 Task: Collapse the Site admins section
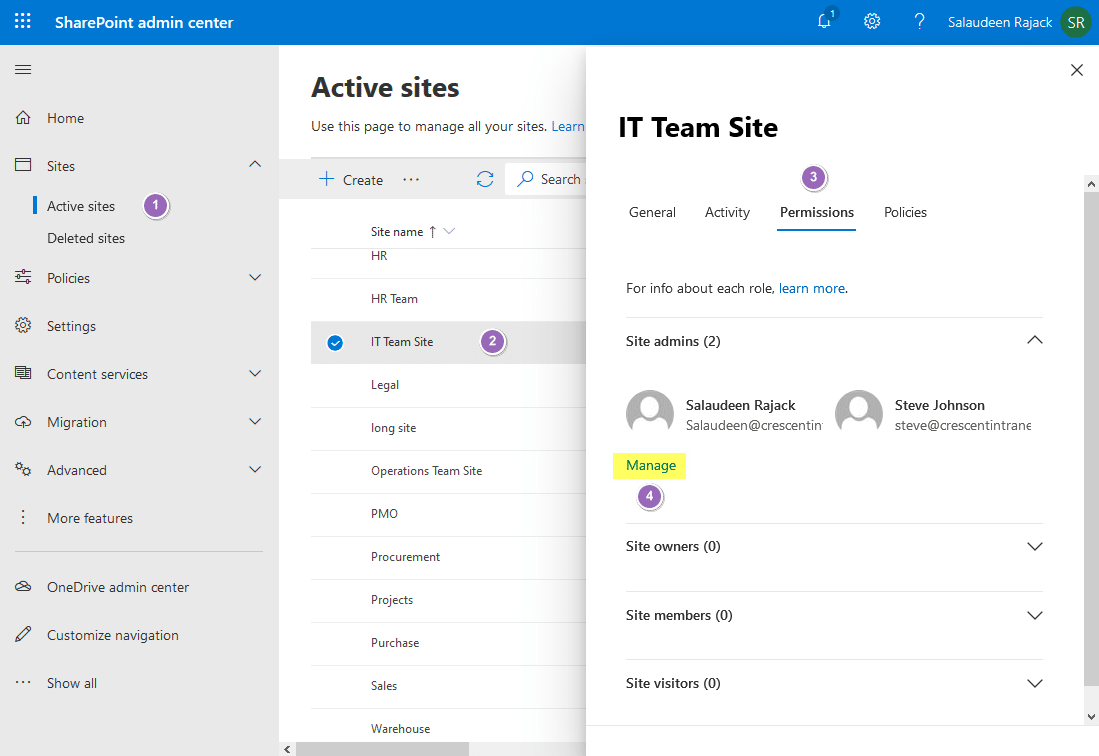pos(1034,341)
